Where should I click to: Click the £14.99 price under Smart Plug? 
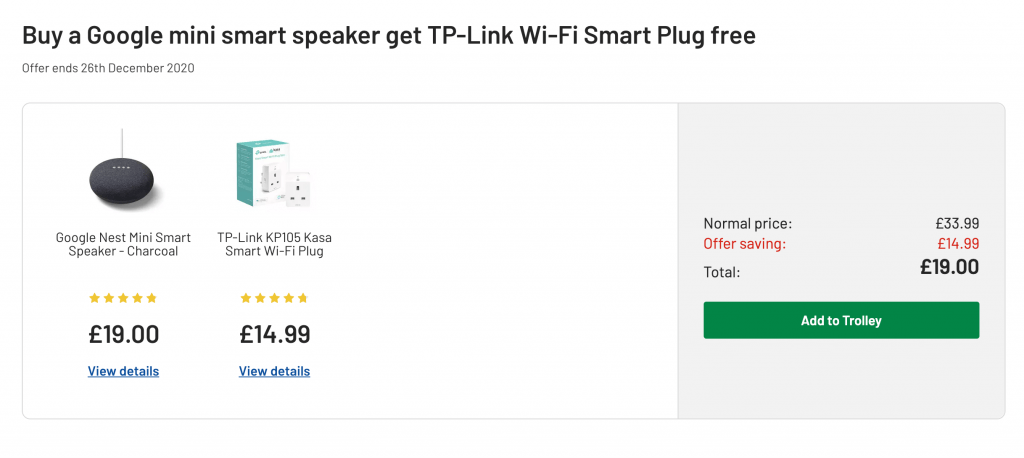click(x=274, y=335)
